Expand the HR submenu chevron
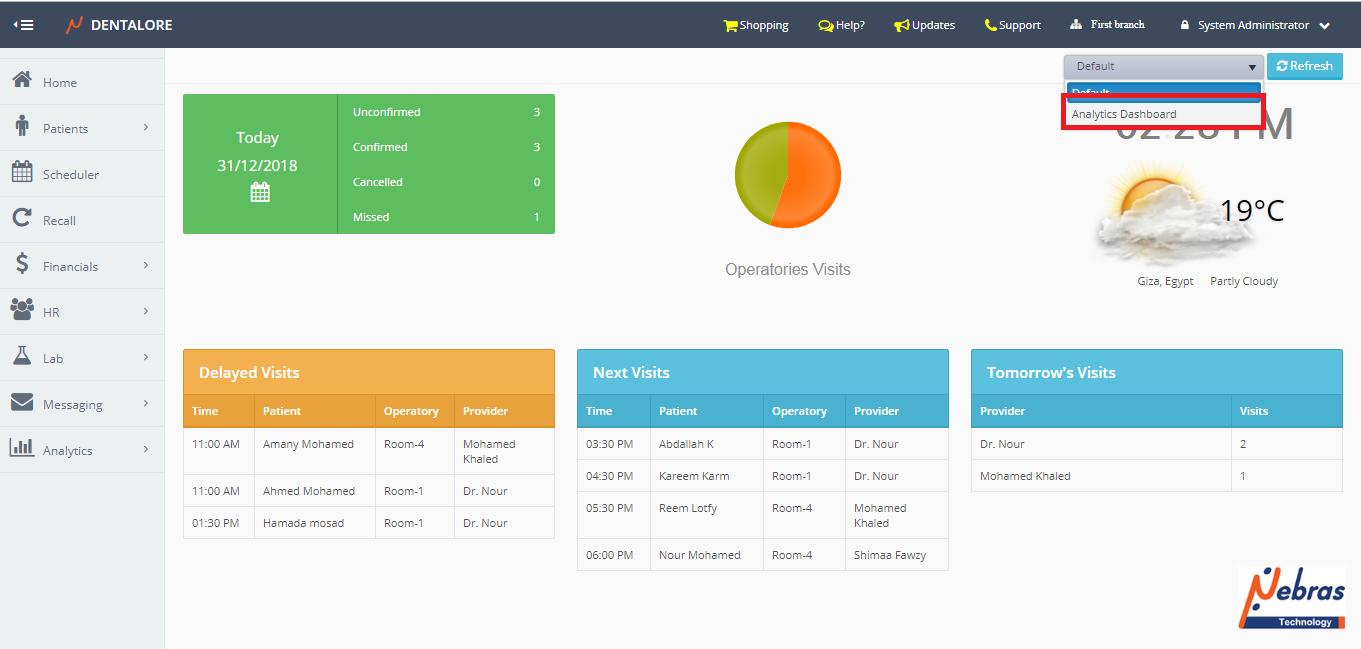Viewport: 1361px width, 649px height. 146,312
